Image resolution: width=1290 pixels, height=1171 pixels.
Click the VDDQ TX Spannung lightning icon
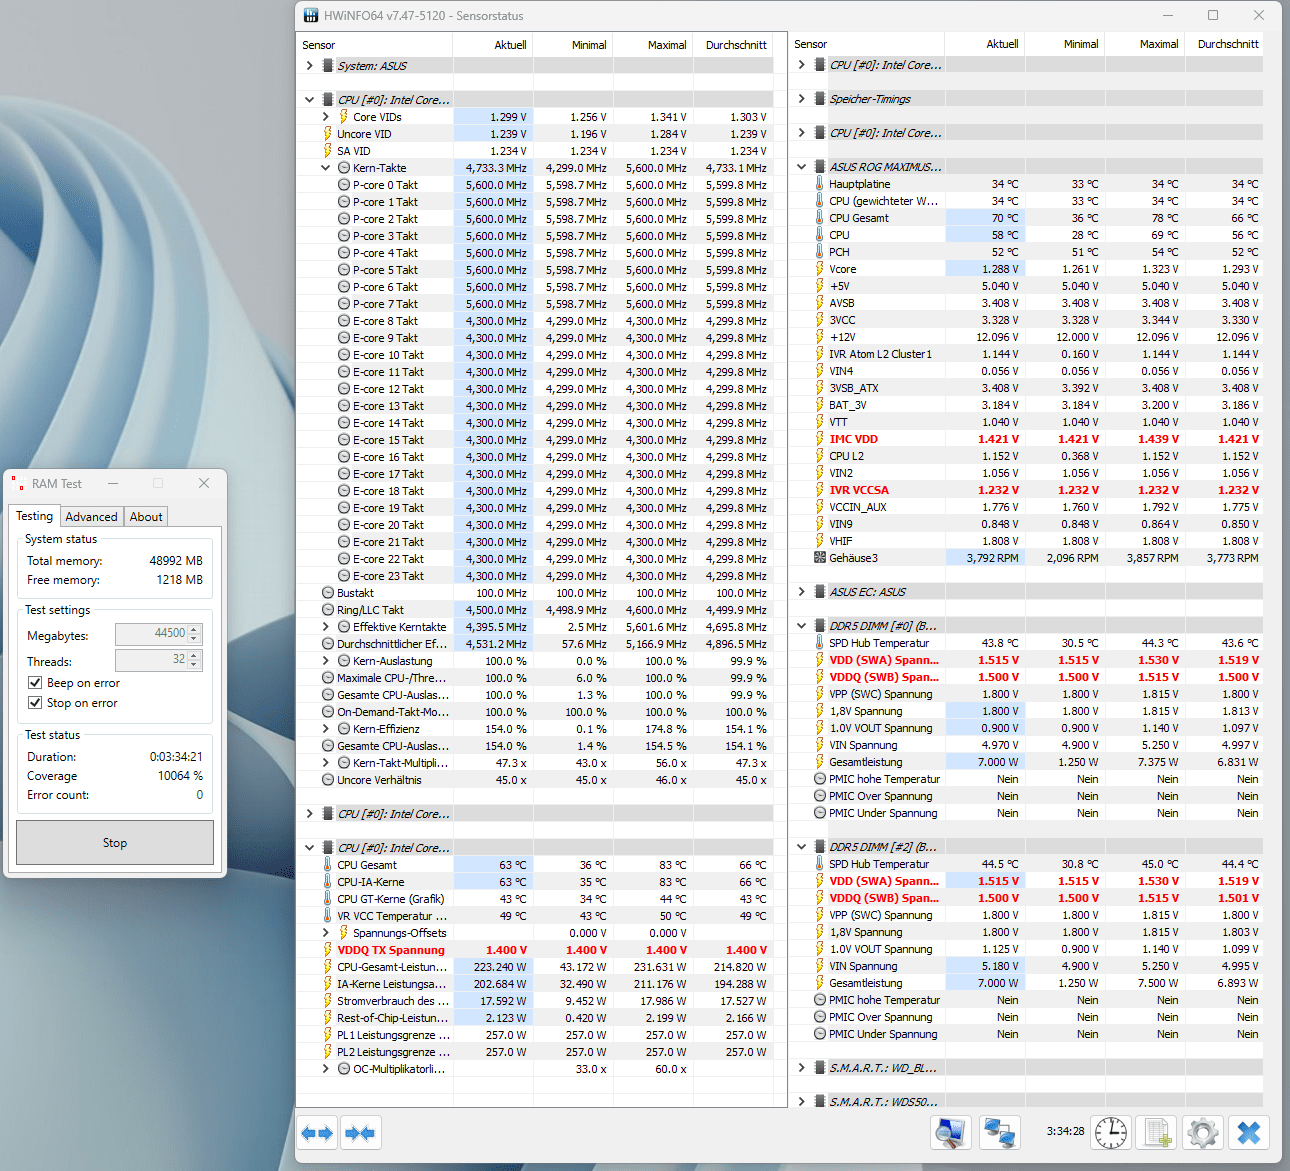point(327,950)
